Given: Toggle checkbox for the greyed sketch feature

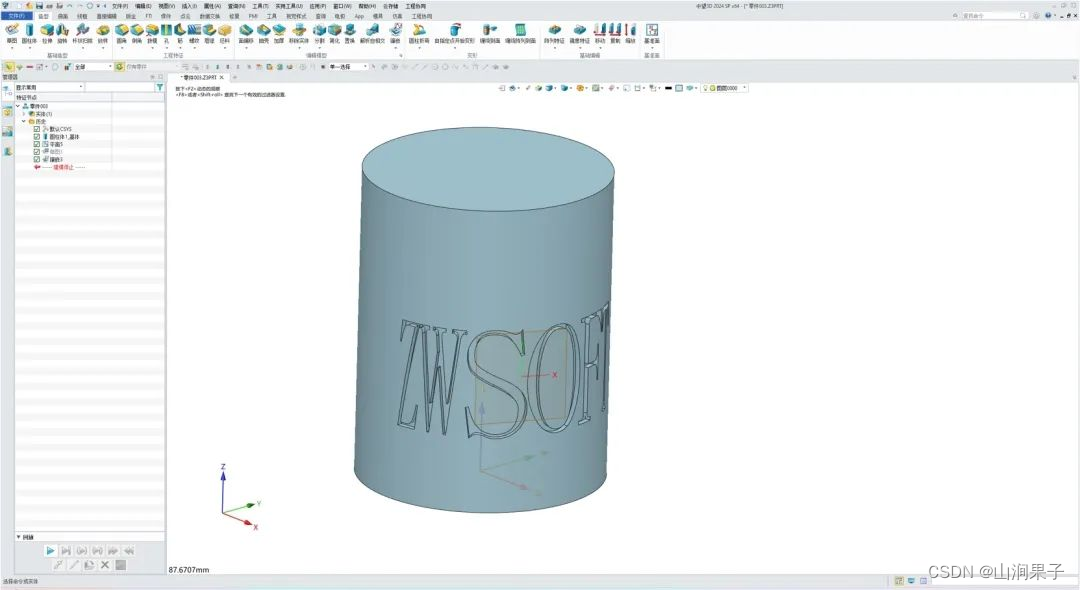Looking at the screenshot, I should pos(37,151).
